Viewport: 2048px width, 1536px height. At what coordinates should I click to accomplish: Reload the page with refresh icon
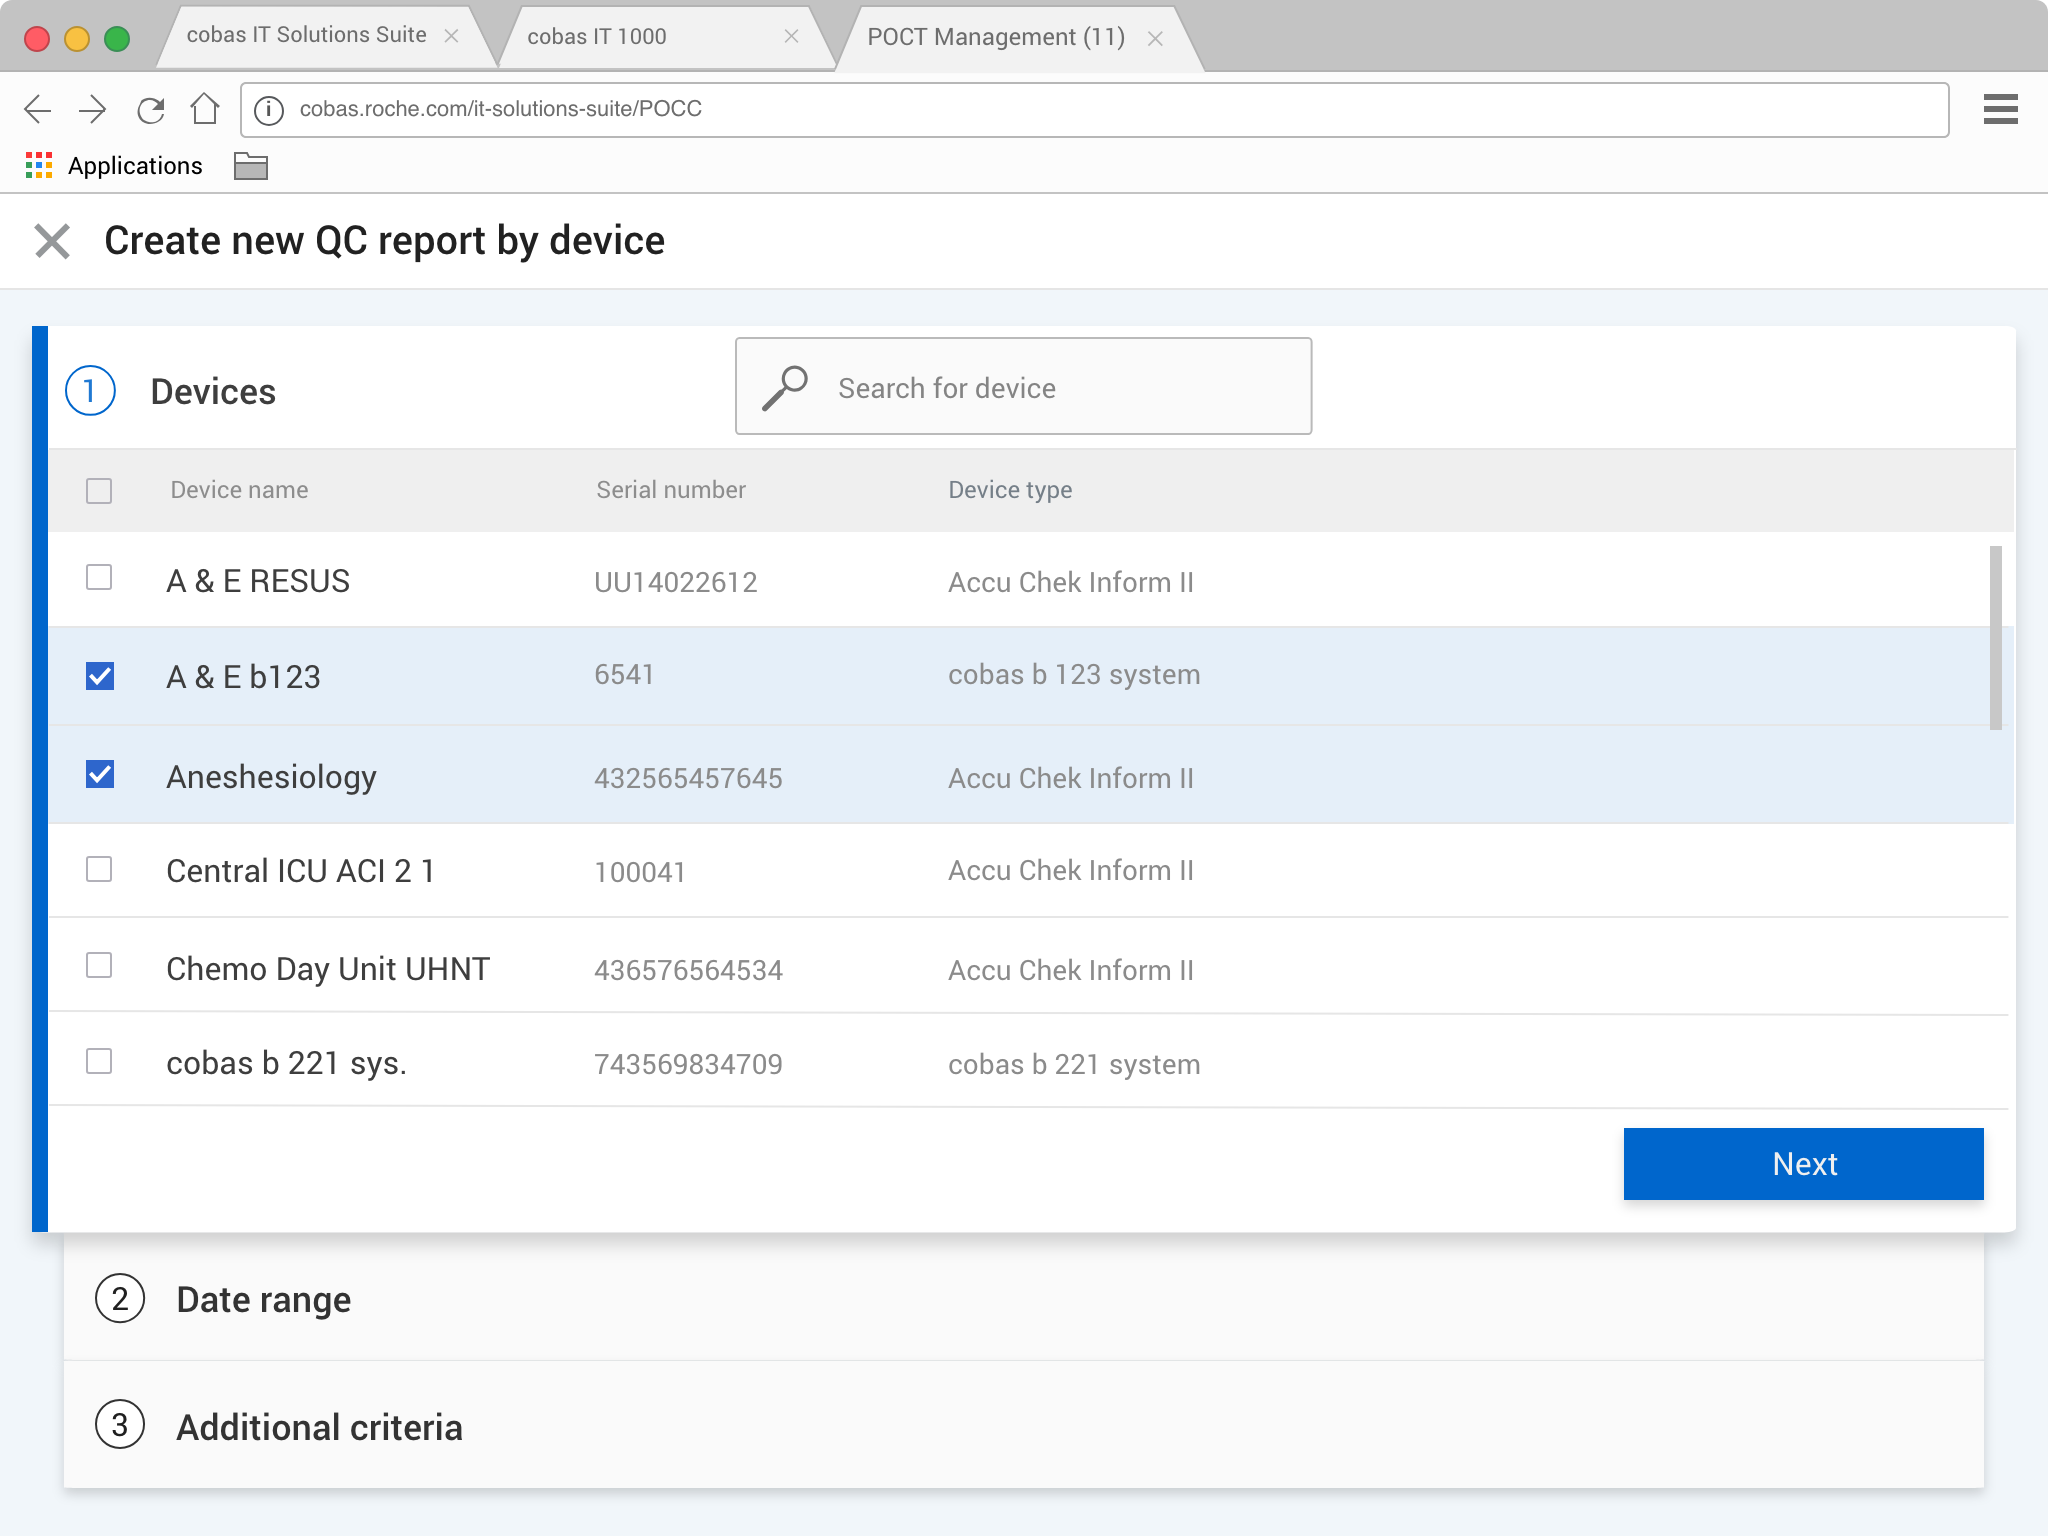(150, 109)
